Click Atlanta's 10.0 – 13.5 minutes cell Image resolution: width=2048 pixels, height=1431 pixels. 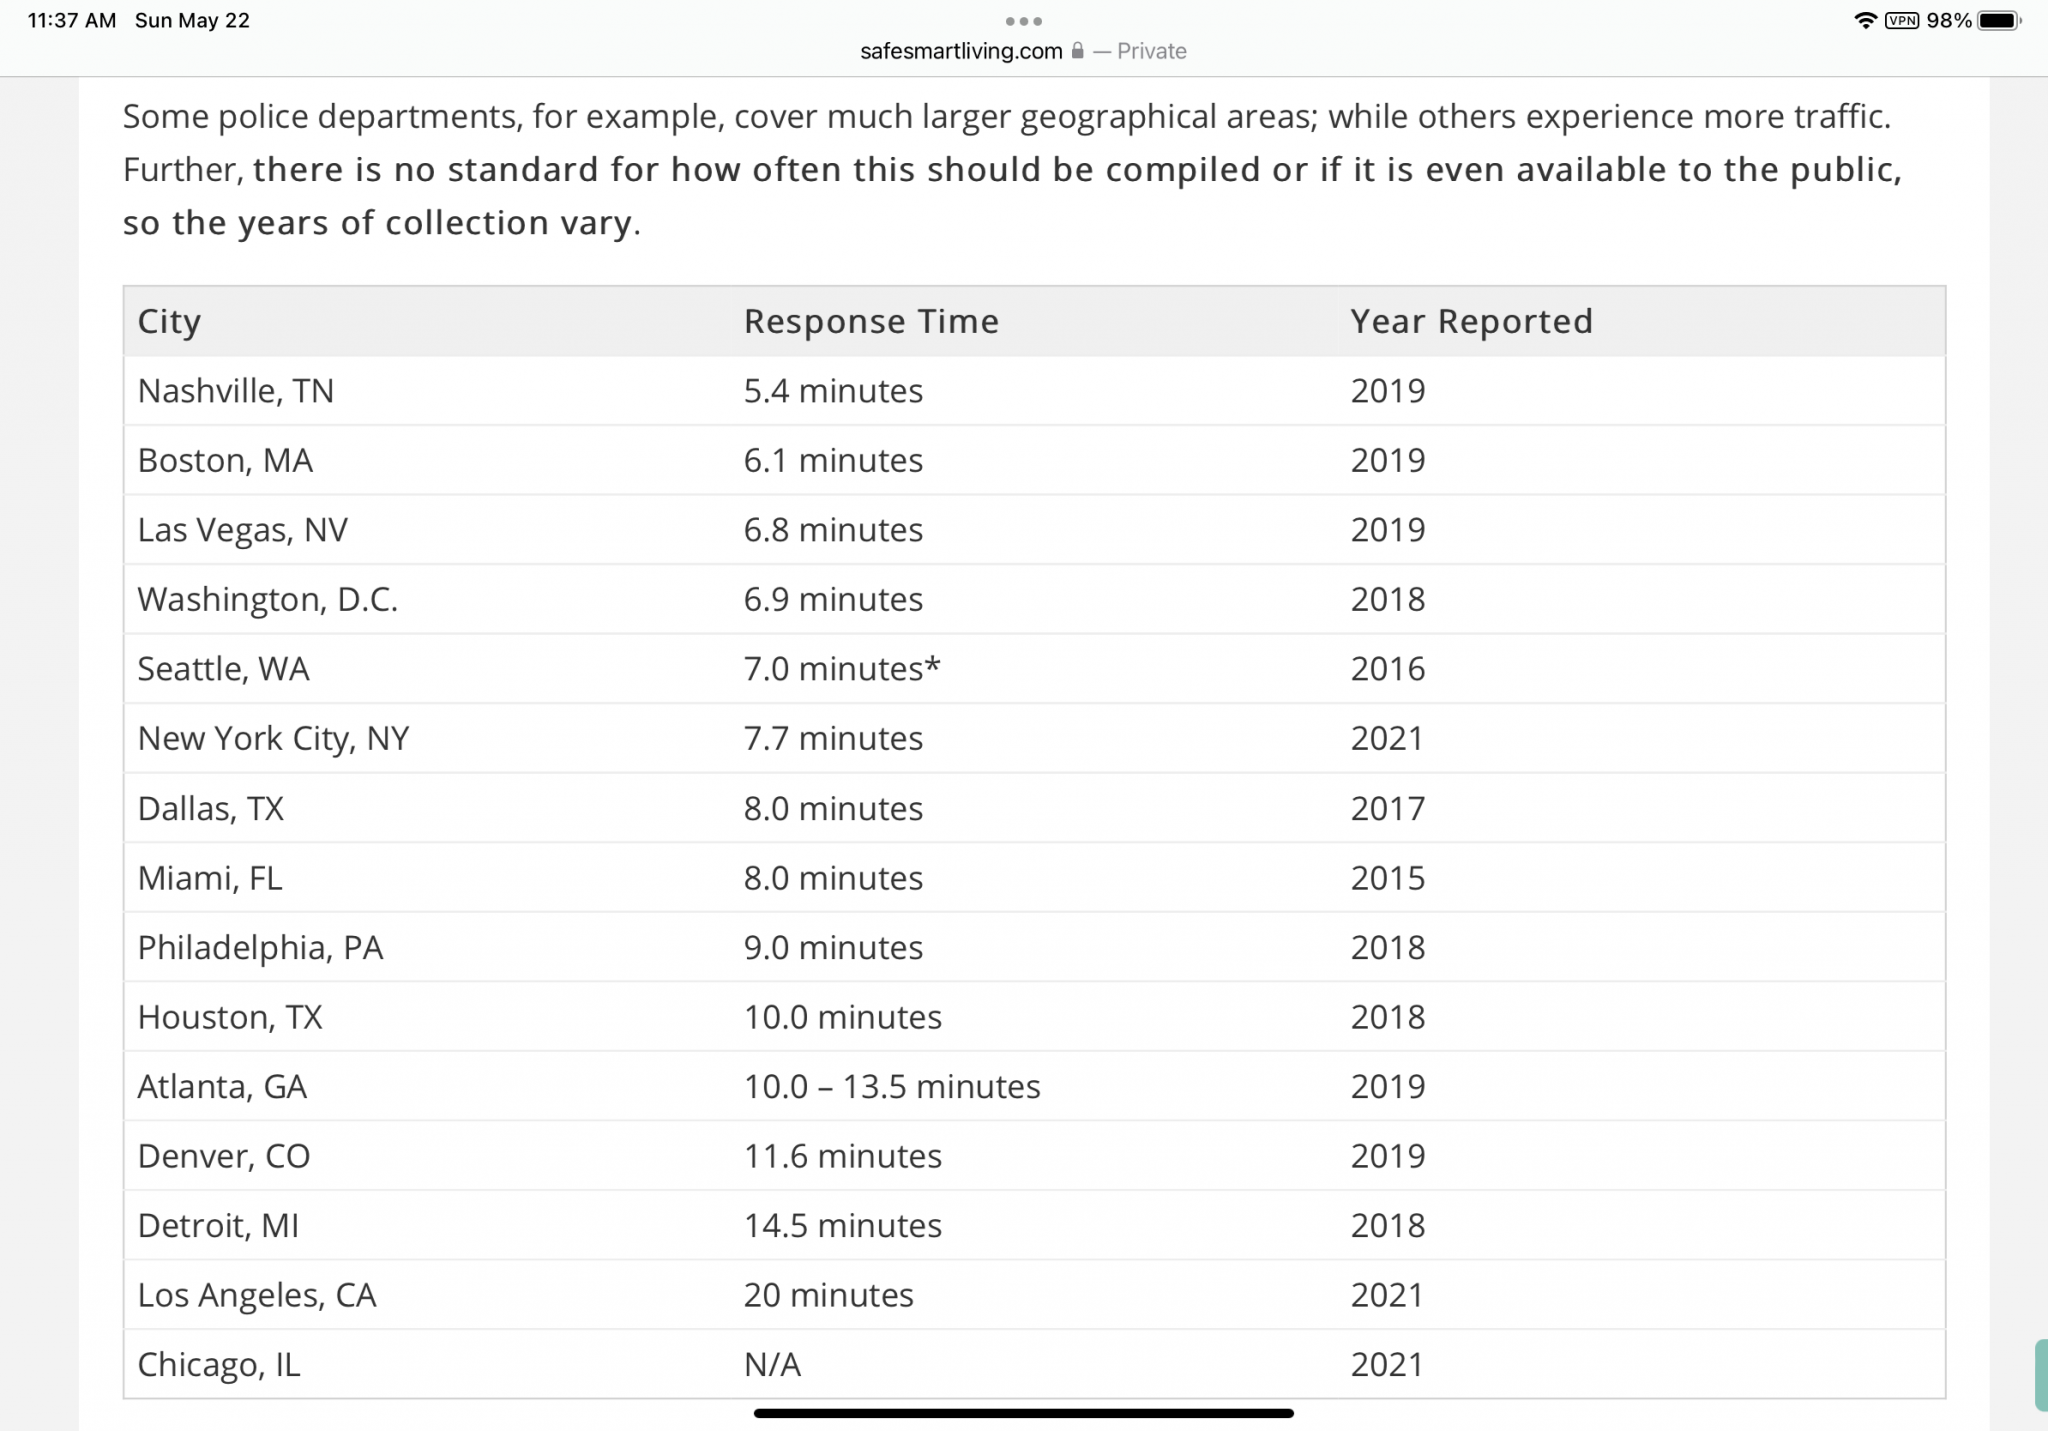pos(892,1087)
